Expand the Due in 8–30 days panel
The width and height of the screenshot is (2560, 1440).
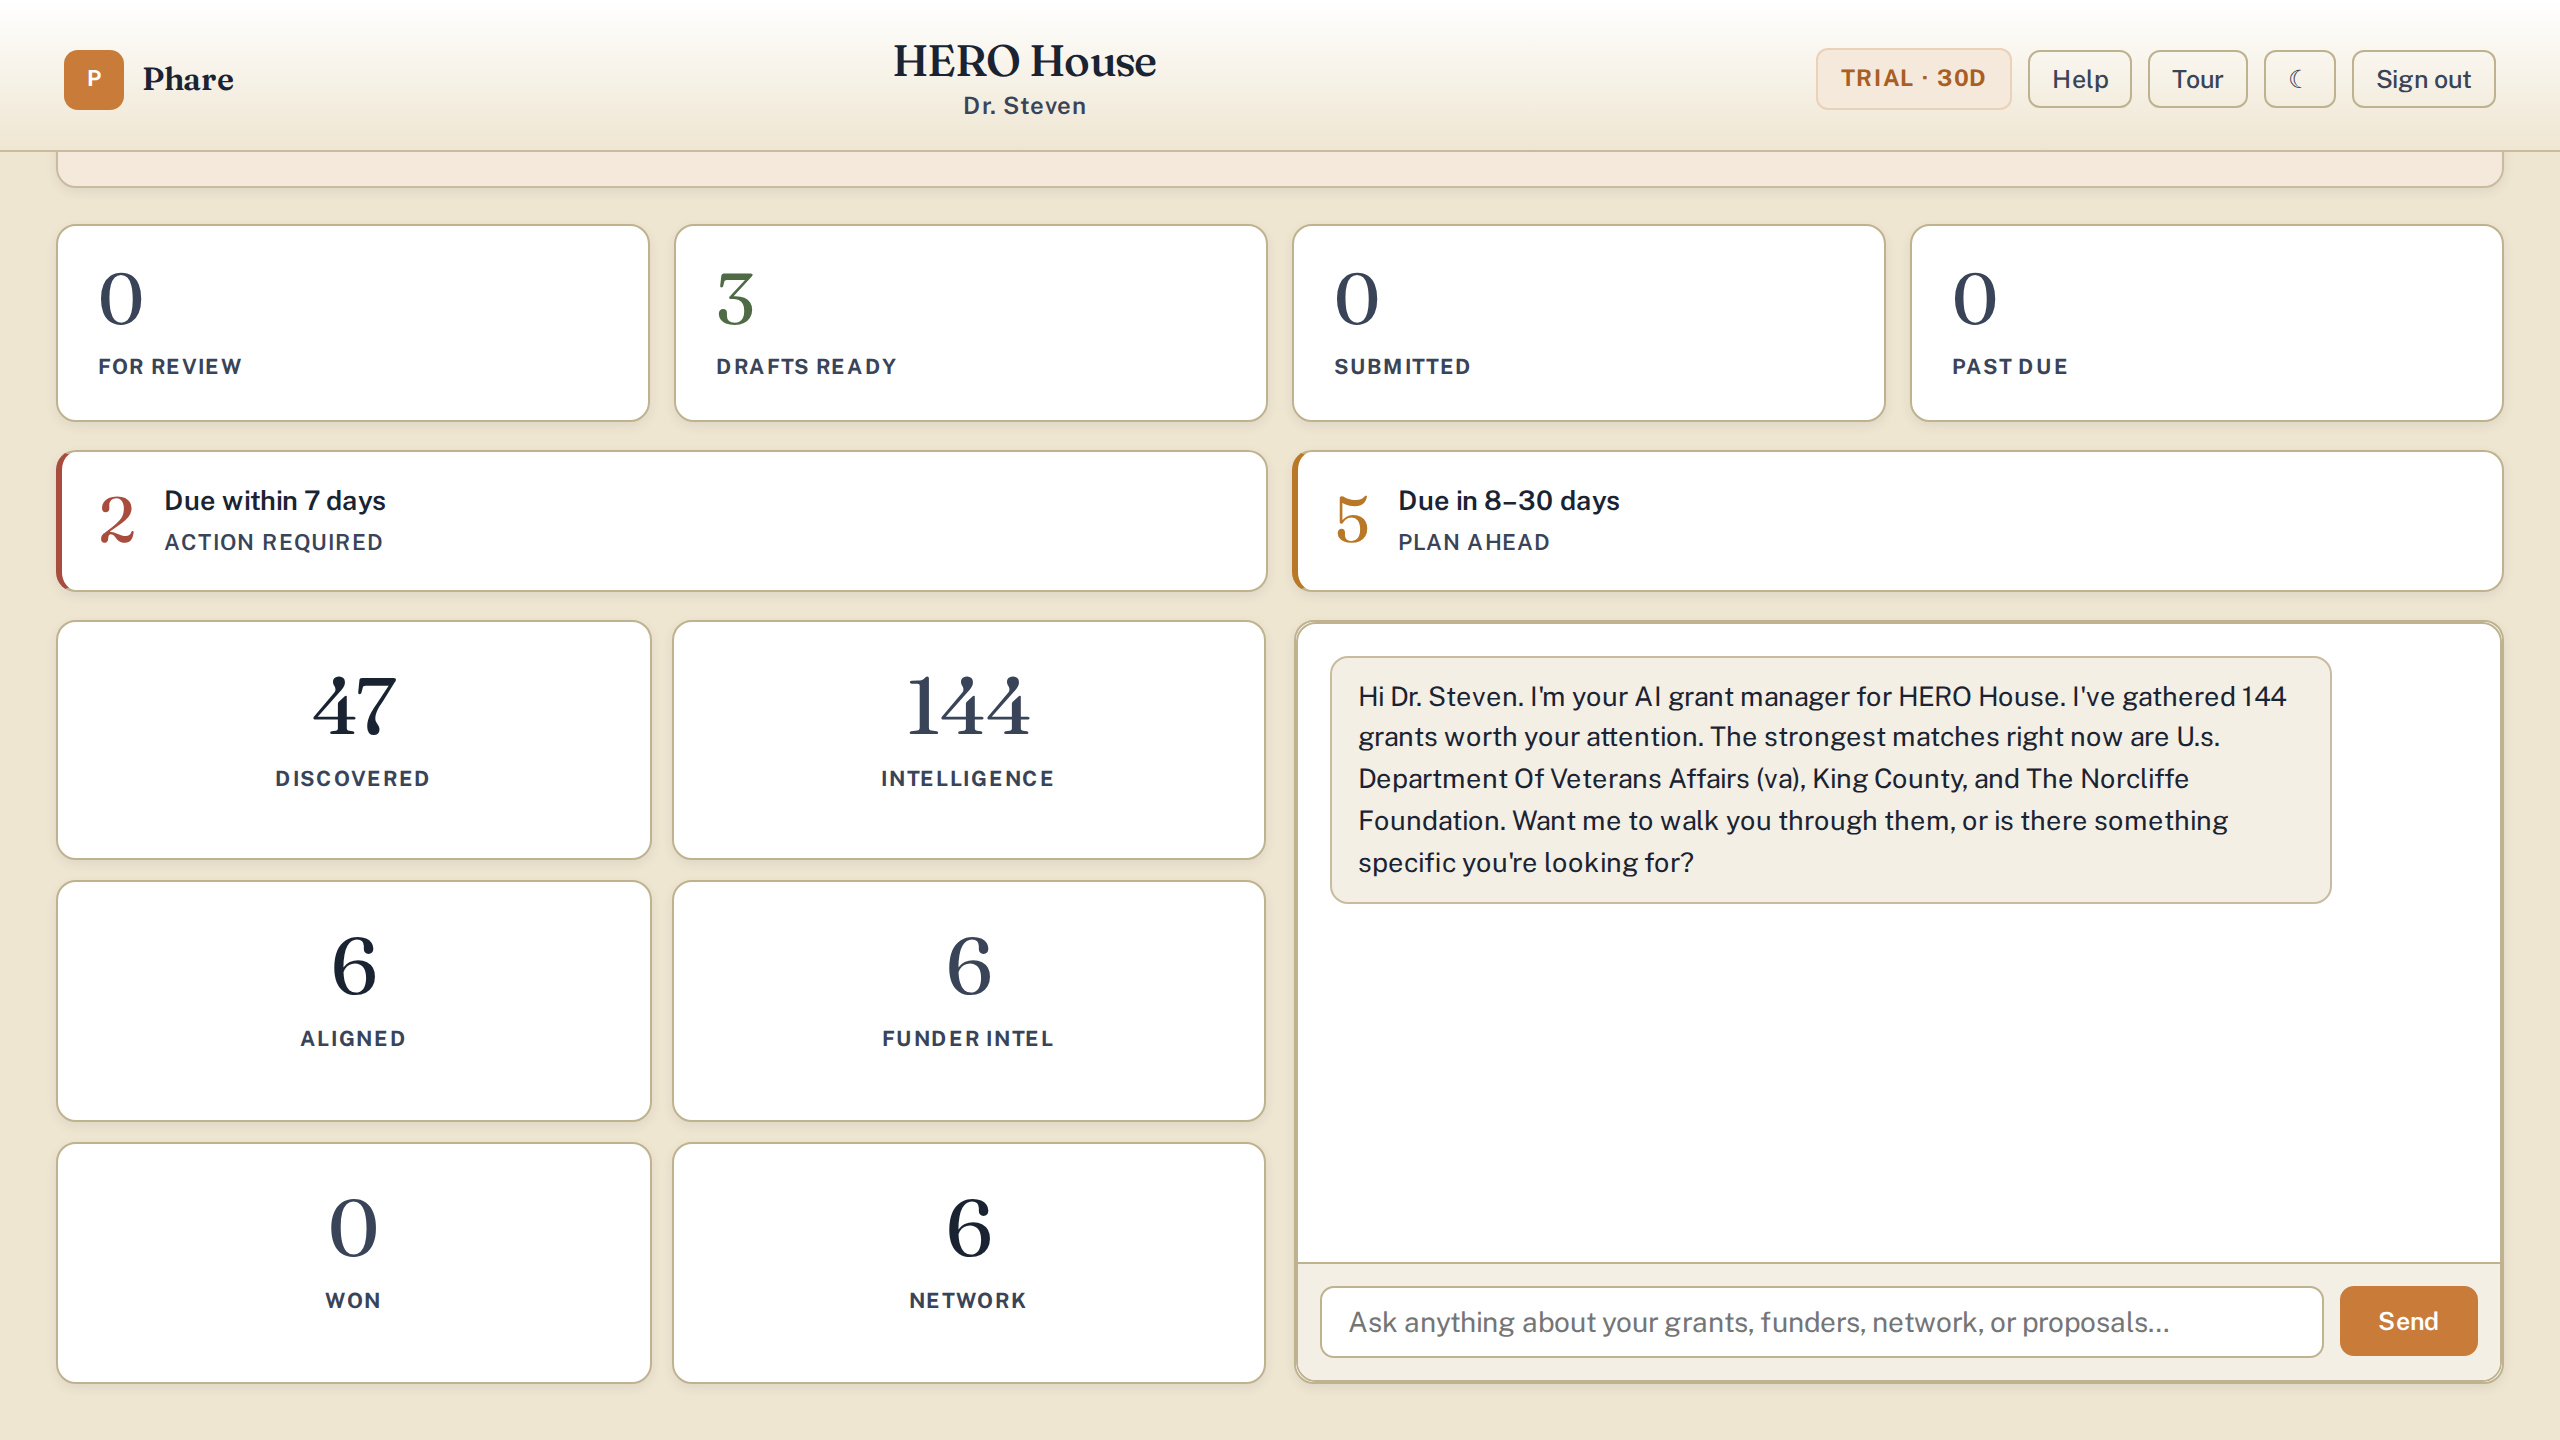(1898, 521)
